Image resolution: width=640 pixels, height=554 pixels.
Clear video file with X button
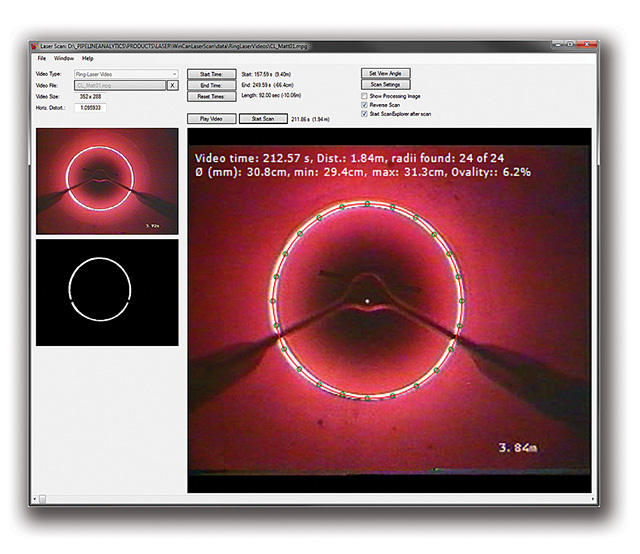[172, 85]
